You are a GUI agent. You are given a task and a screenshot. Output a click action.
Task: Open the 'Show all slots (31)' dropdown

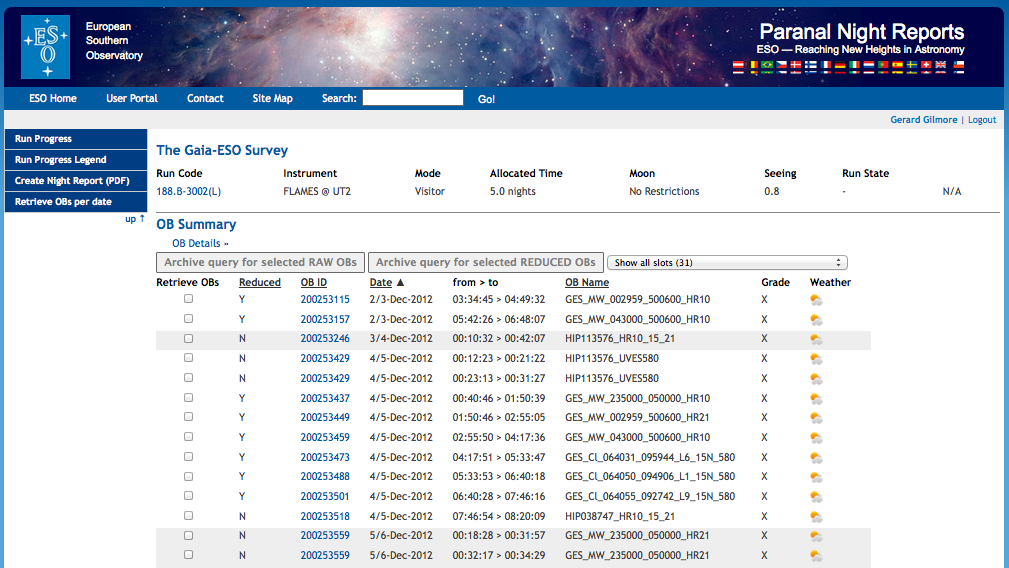point(727,263)
